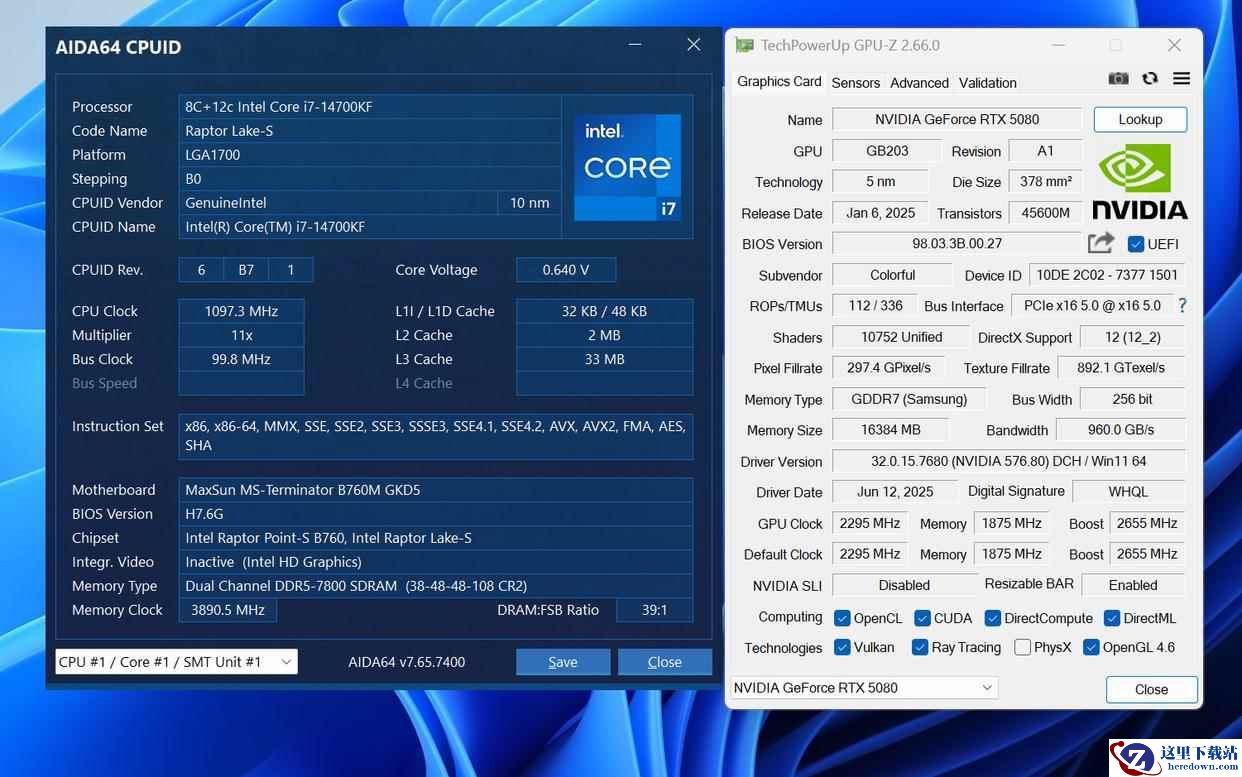Click the L3 Cache 33 MB value
This screenshot has width=1242, height=777.
[604, 359]
